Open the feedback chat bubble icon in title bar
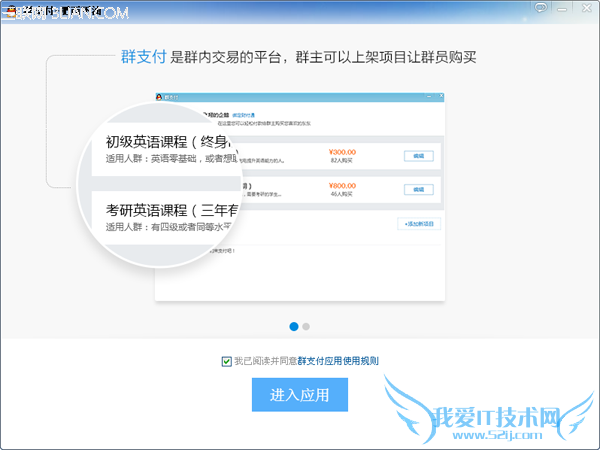Image resolution: width=600 pixels, height=450 pixels. click(541, 8)
